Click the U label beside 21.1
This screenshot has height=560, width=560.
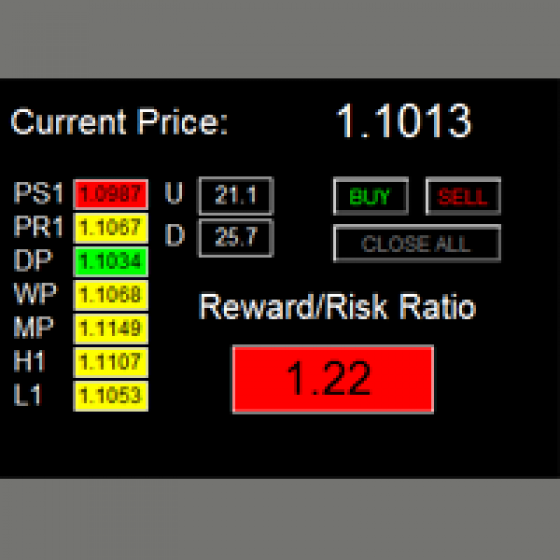174,193
